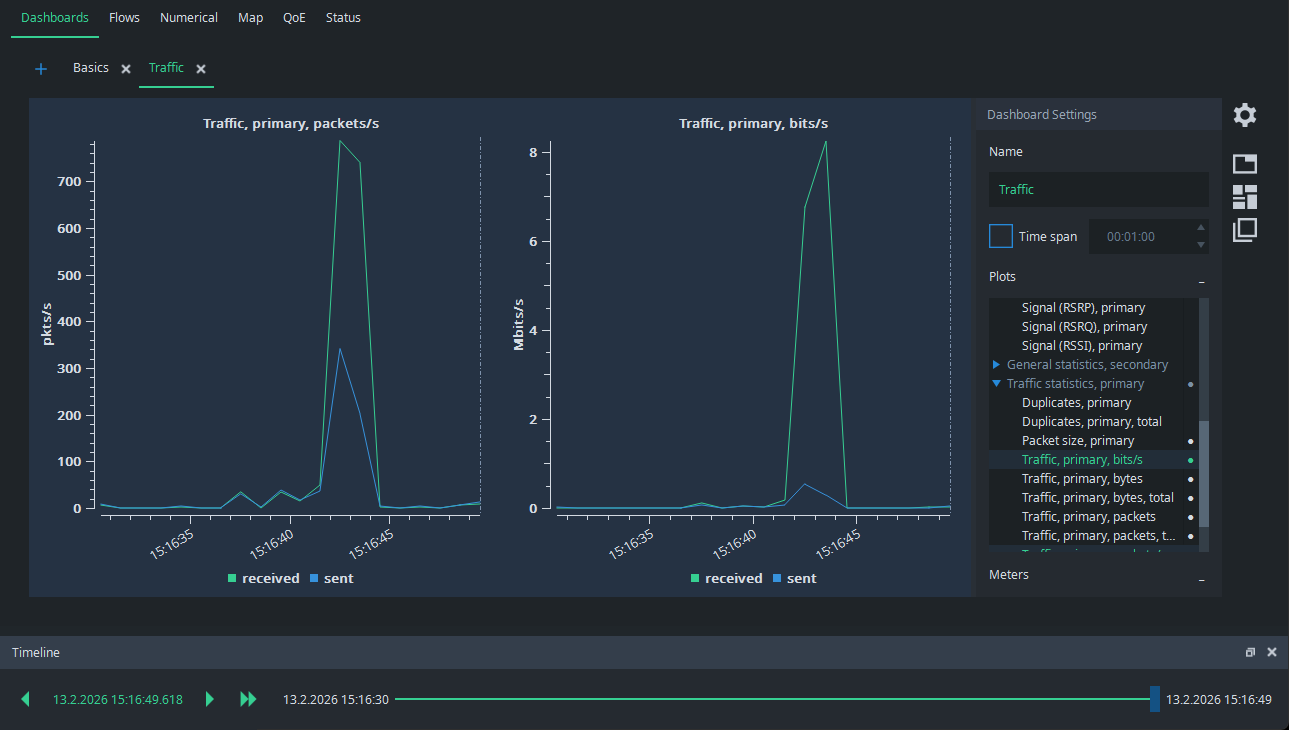Screen dimensions: 1289x730
Task: Click the duplicate dashboard icon
Action: [x=1244, y=230]
